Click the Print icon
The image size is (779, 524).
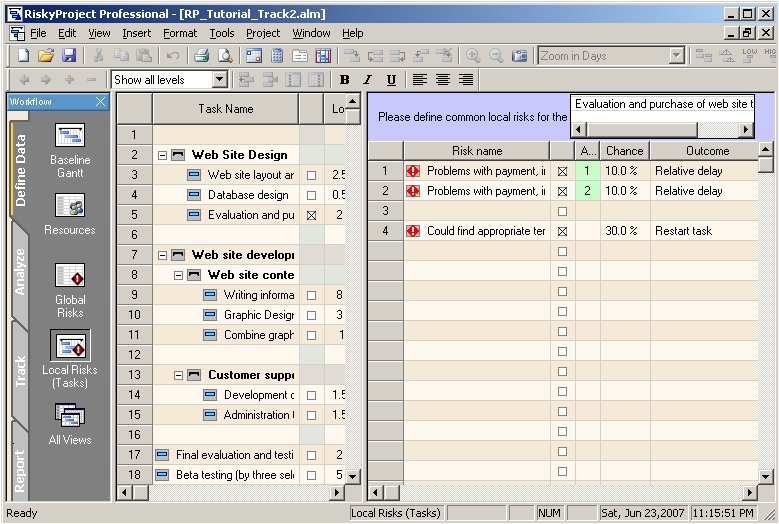[x=201, y=55]
